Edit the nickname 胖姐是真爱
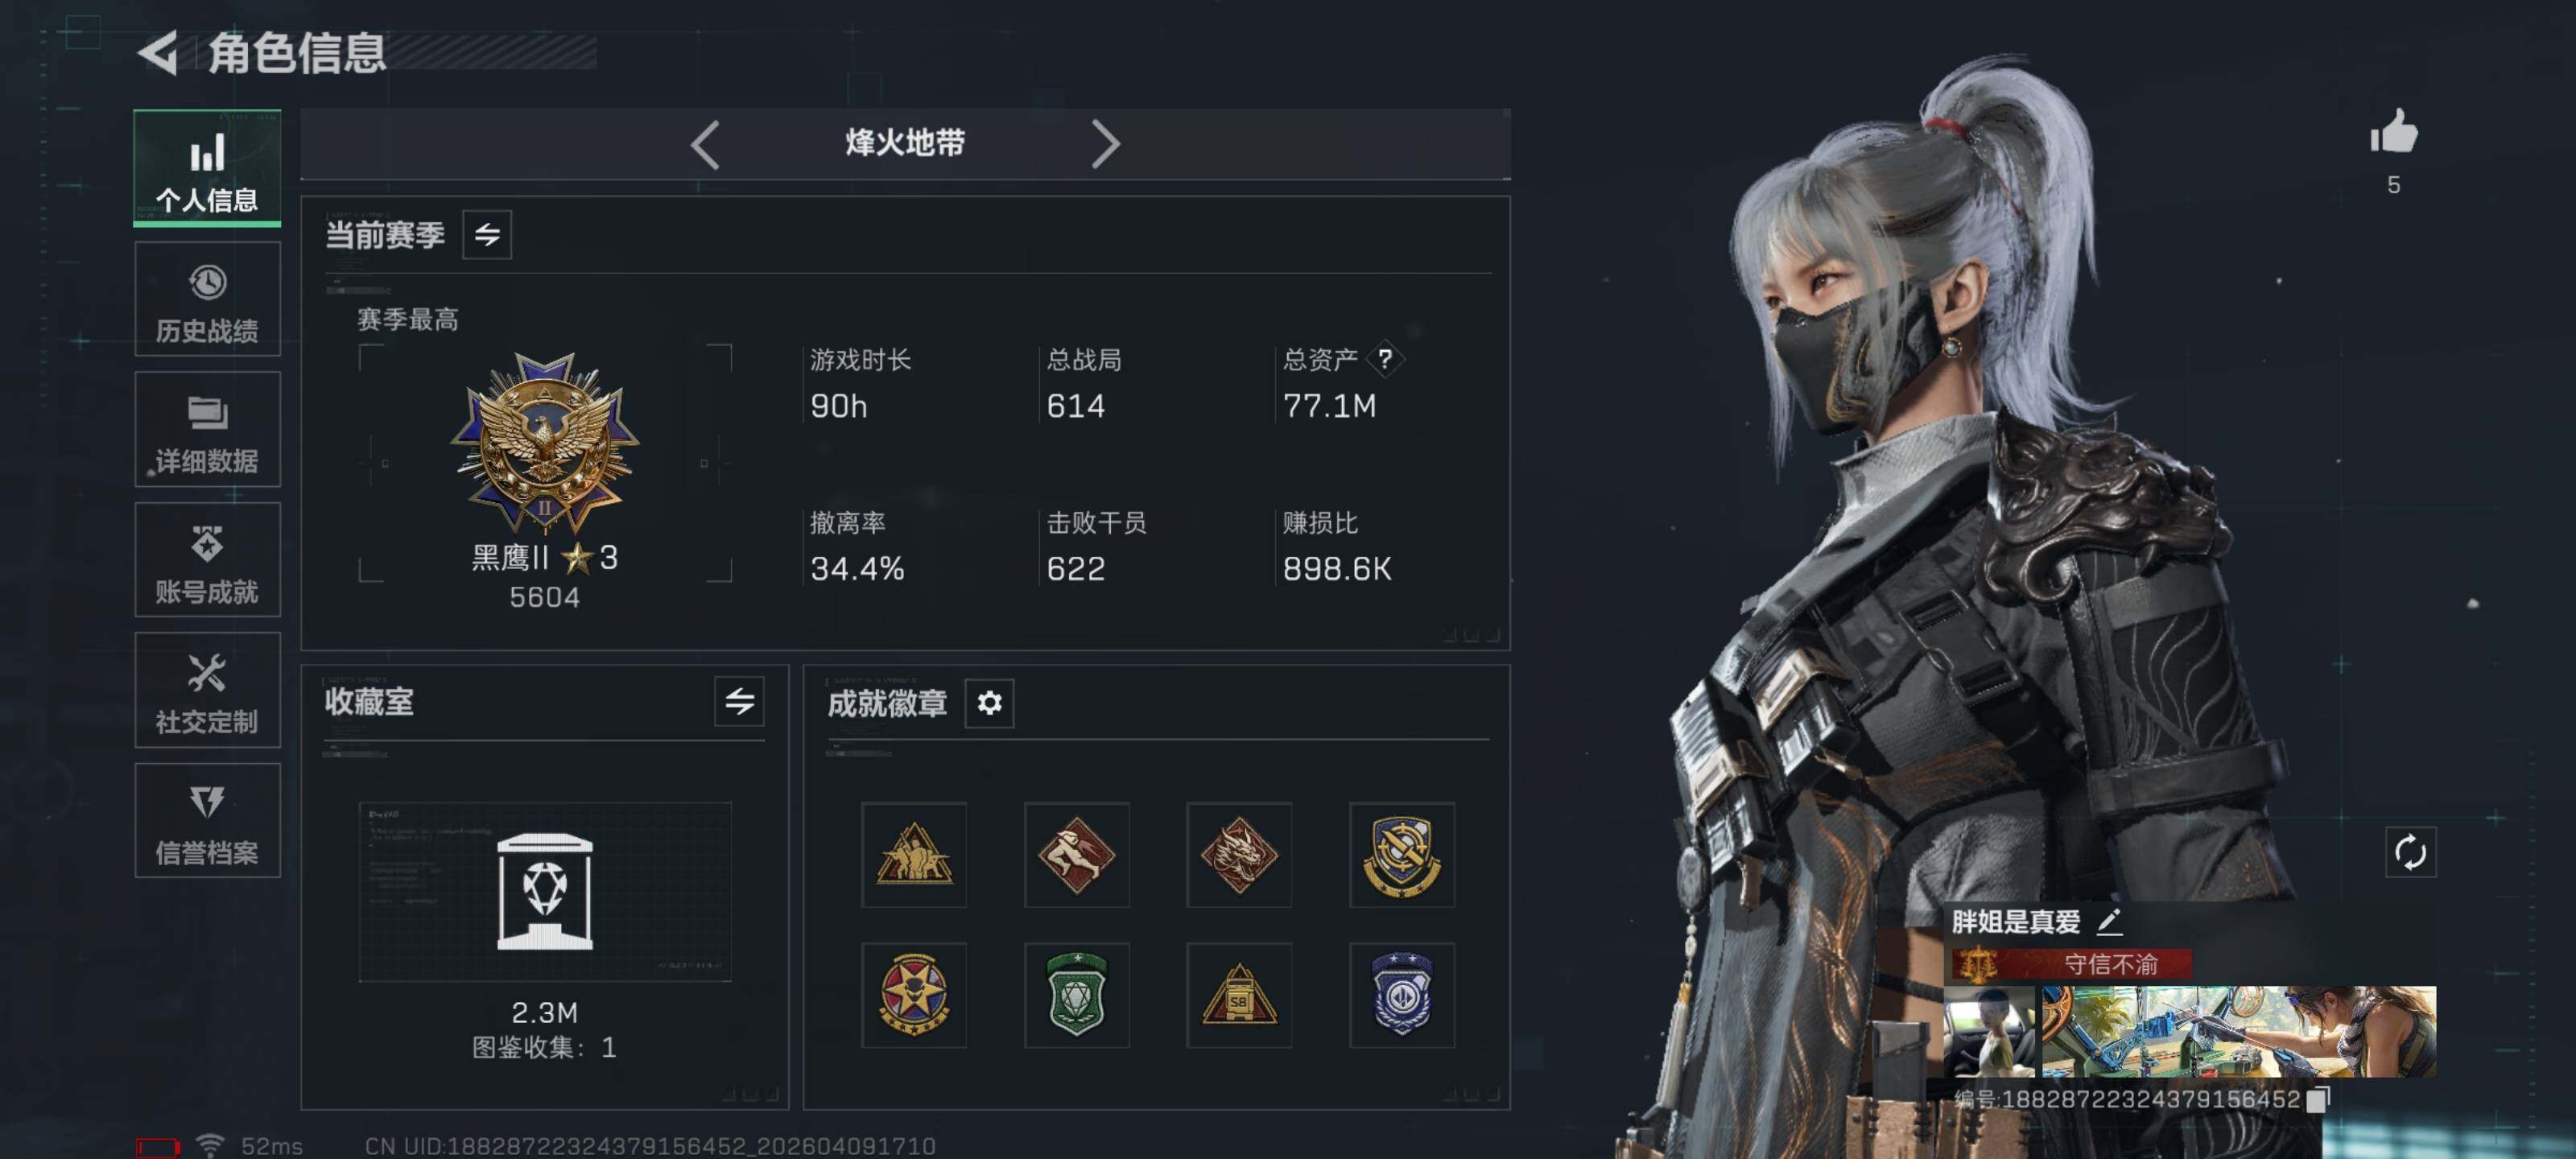2576x1159 pixels. tap(2108, 922)
